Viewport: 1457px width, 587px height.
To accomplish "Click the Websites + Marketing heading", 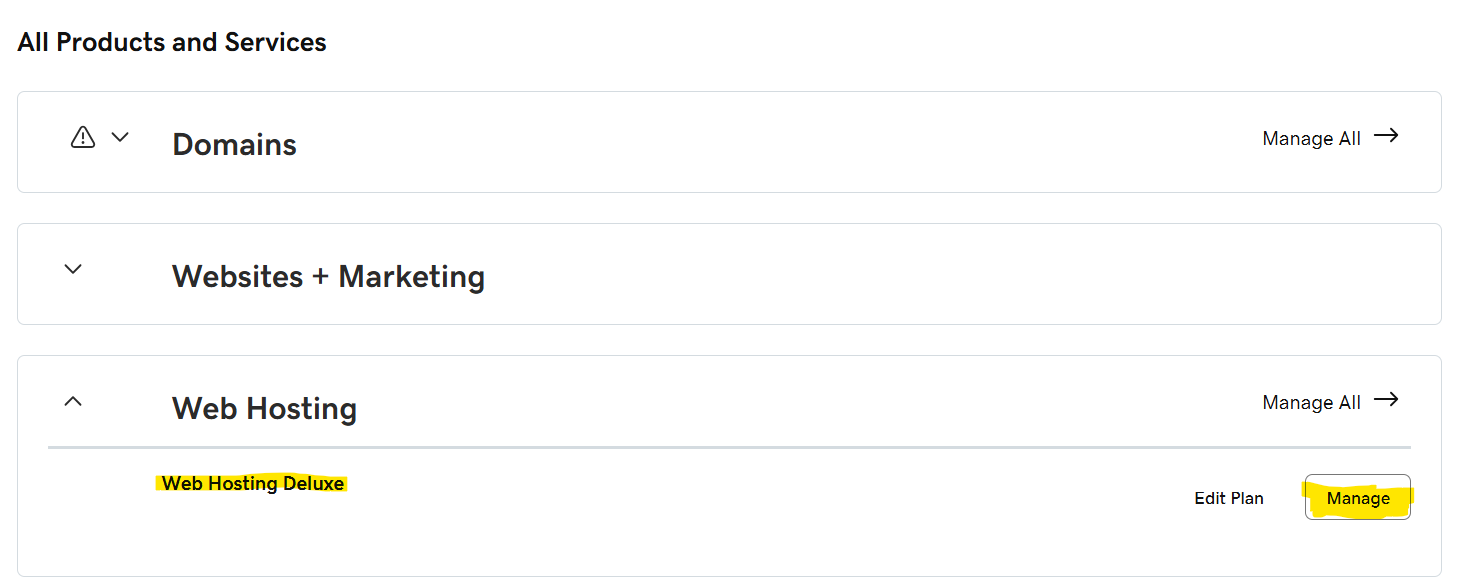I will [328, 276].
